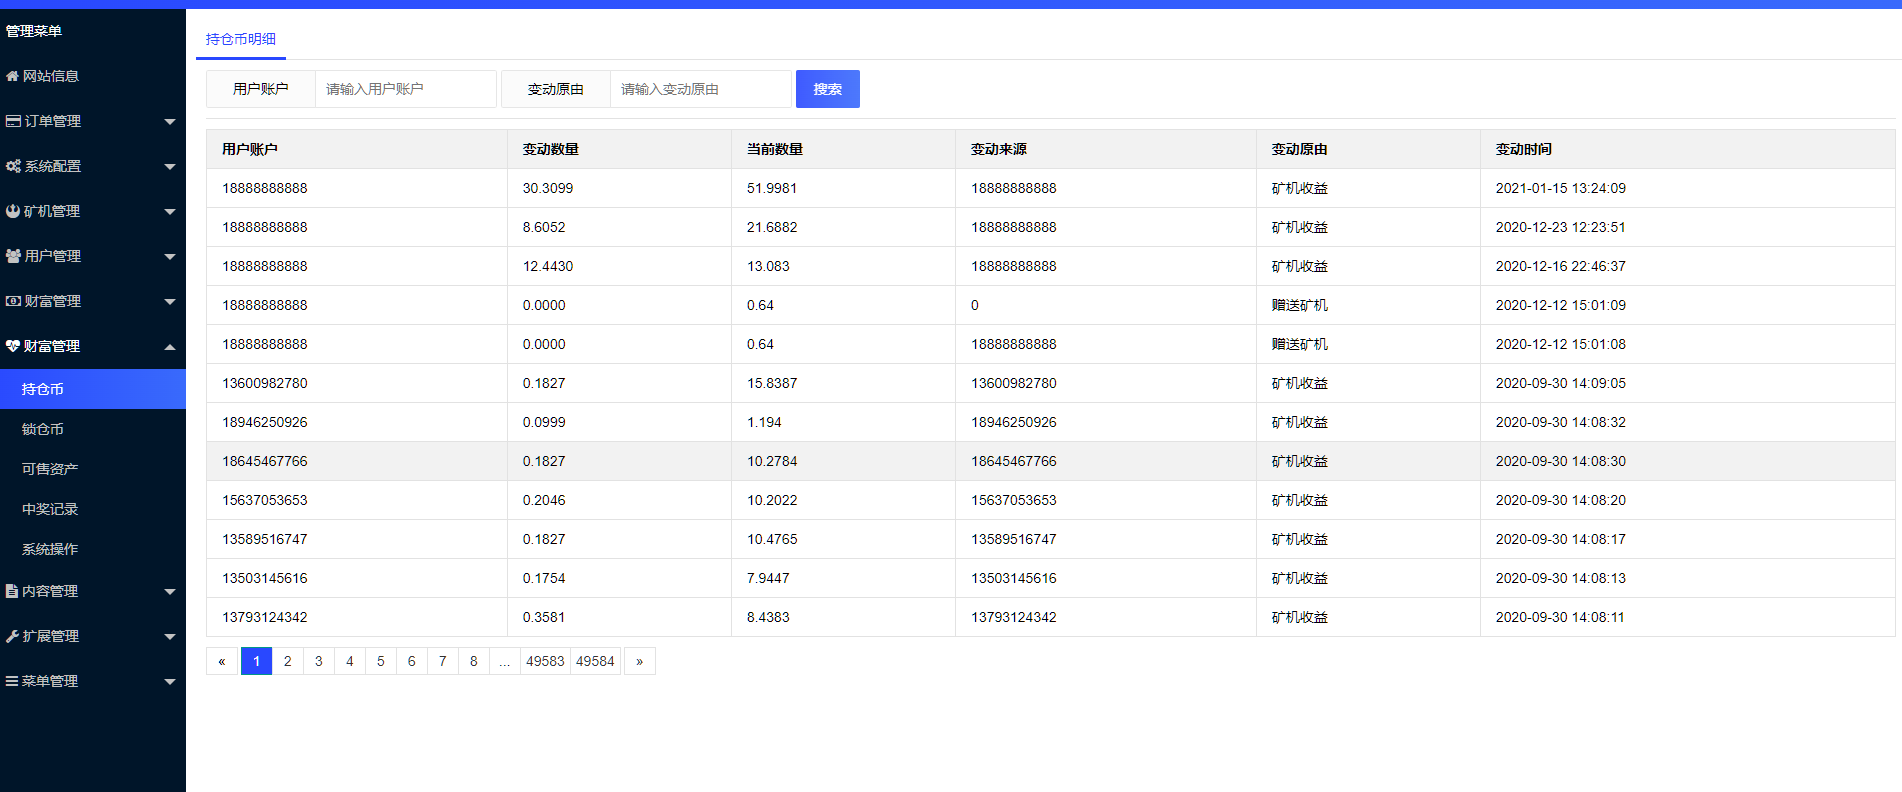Viewport: 1902px width, 792px height.
Task: Switch to the 持仓币明细 tab
Action: (241, 39)
